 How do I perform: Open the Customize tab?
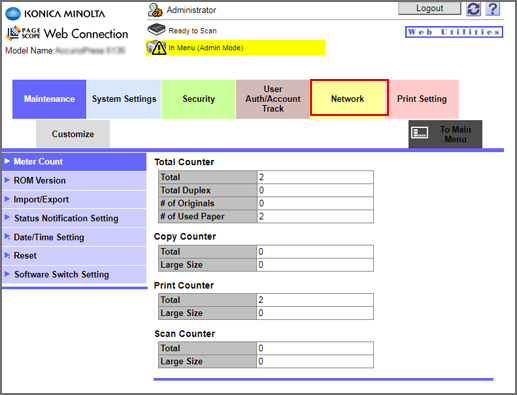point(73,134)
